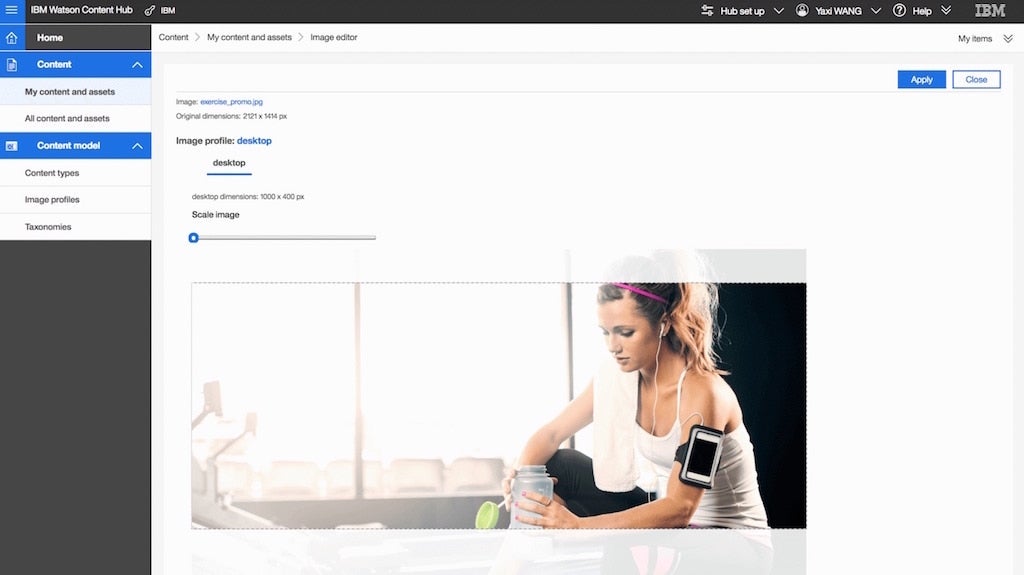Image resolution: width=1024 pixels, height=575 pixels.
Task: Click the Scale image slider track
Action: [x=283, y=238]
